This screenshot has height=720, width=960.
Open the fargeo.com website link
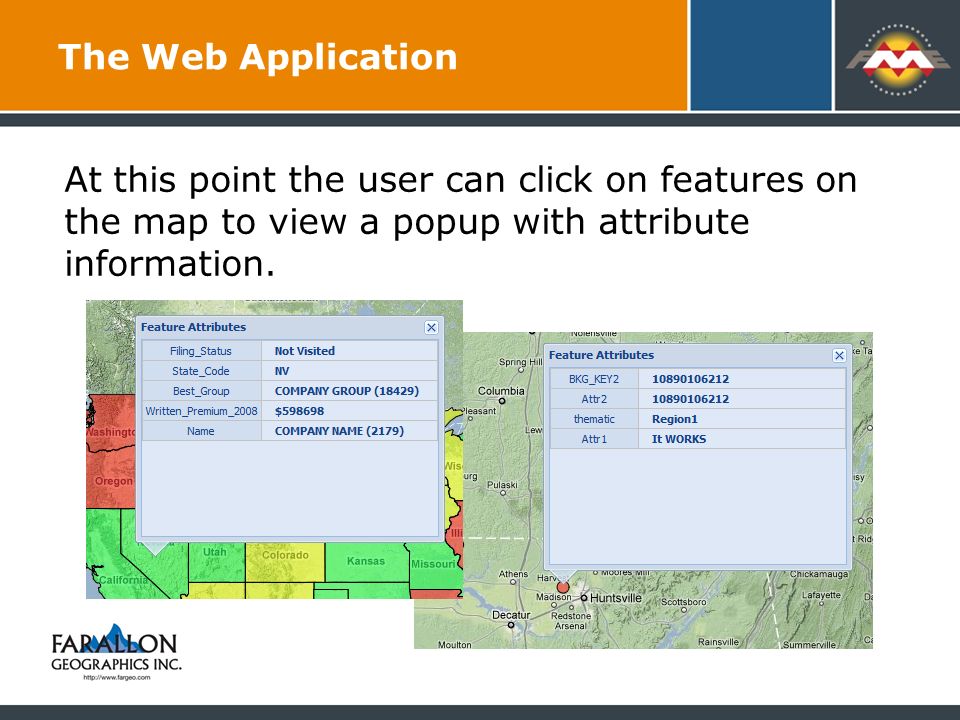(116, 677)
